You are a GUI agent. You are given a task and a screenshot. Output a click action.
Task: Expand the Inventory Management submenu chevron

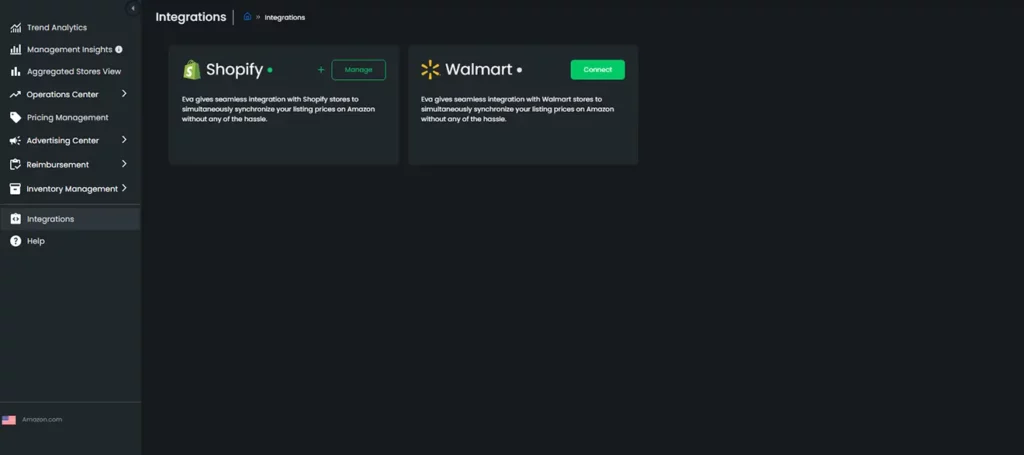click(x=124, y=188)
